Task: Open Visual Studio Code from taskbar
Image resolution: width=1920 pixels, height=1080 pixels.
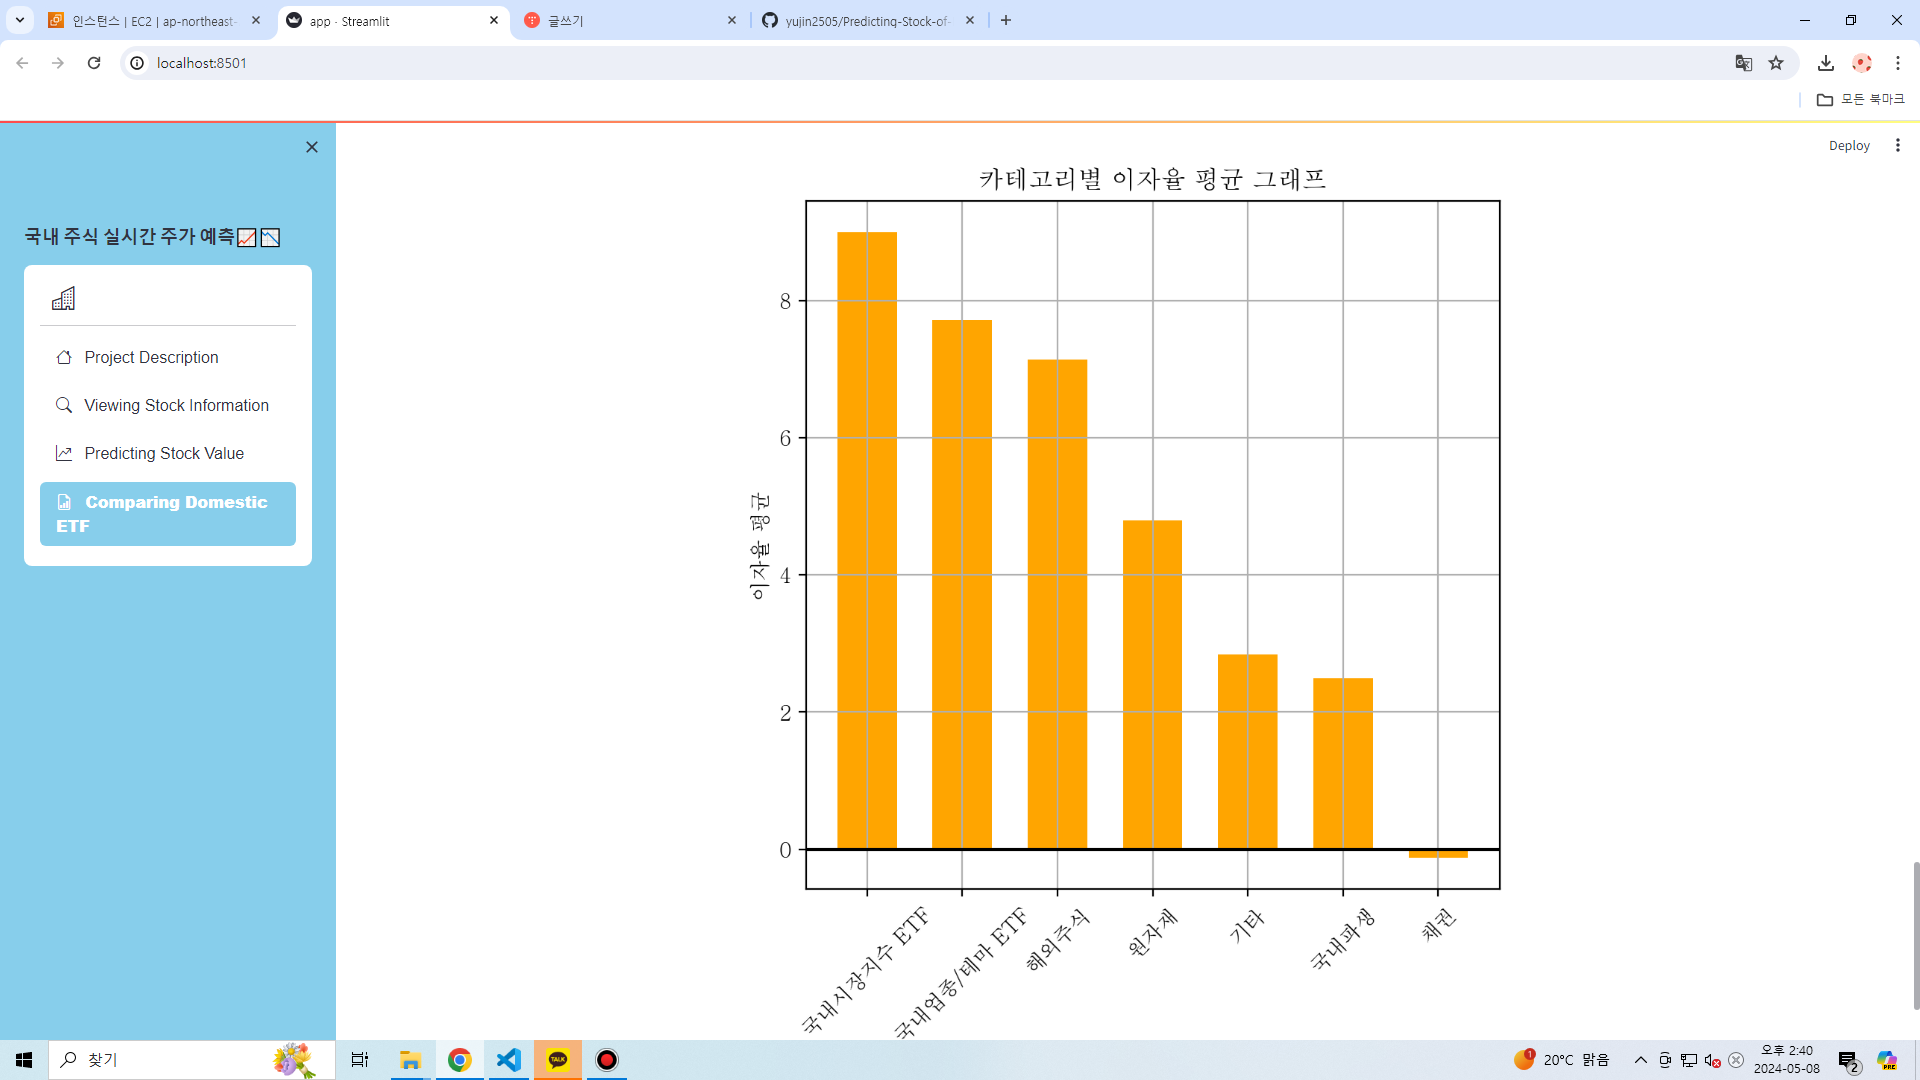Action: pyautogui.click(x=509, y=1060)
